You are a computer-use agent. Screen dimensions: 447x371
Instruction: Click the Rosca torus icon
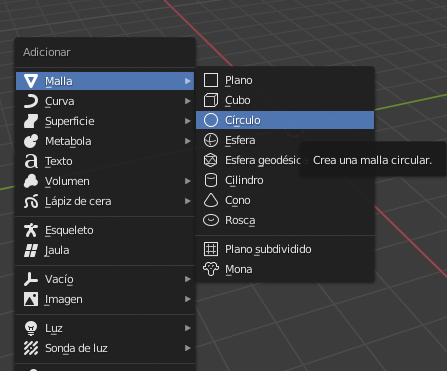[211, 220]
